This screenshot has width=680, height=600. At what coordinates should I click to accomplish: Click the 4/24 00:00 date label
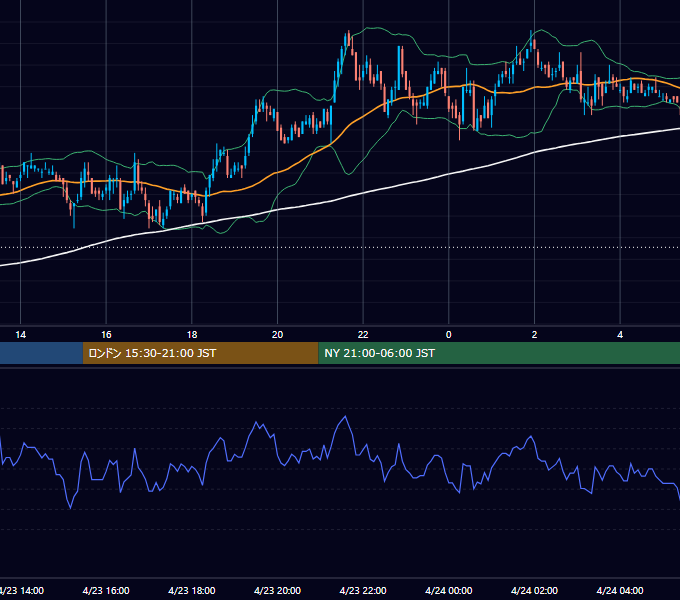449,590
